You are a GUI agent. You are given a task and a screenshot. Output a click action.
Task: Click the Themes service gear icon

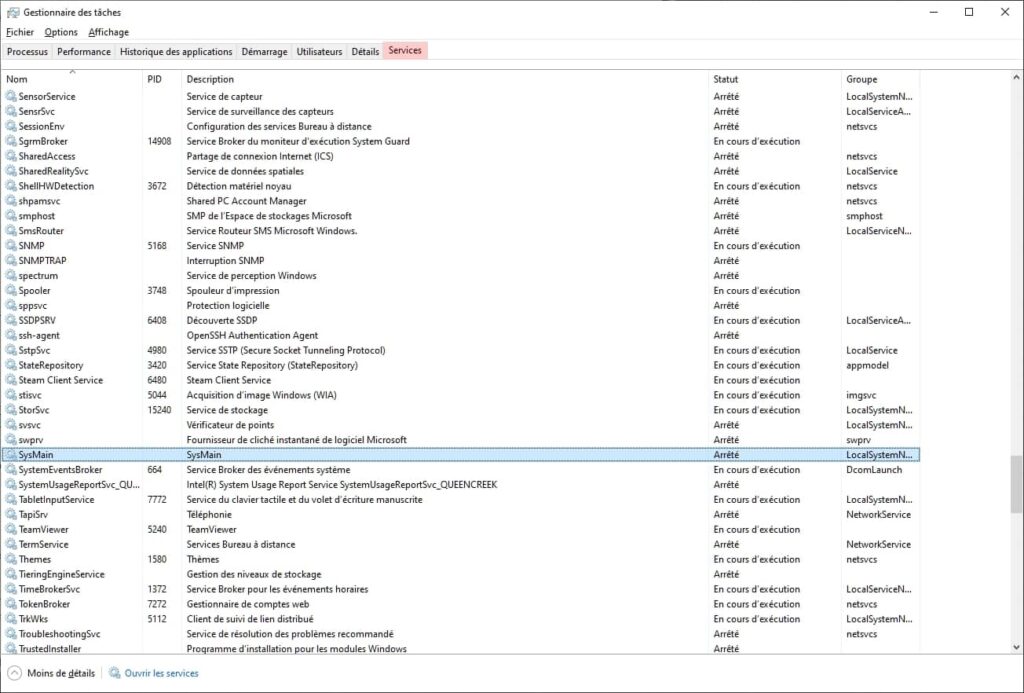(11, 560)
